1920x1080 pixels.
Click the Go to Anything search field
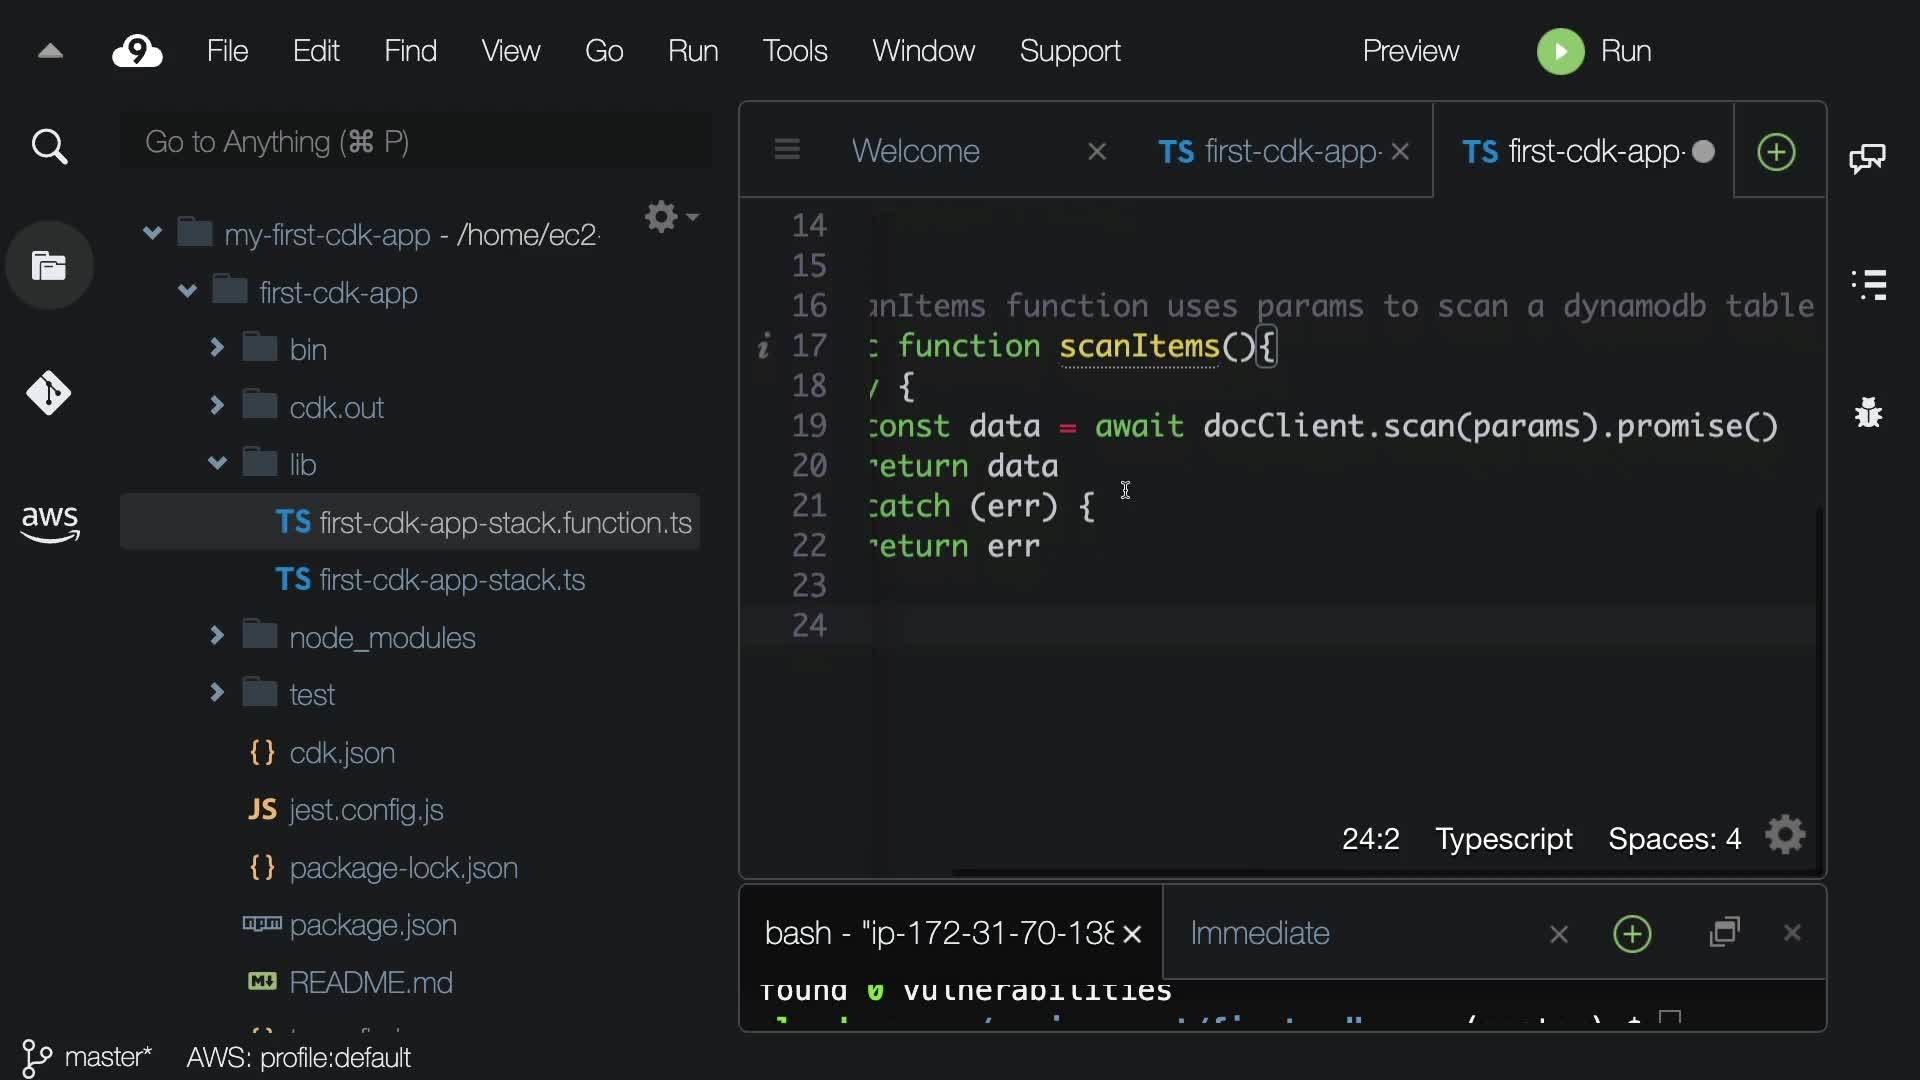(415, 142)
